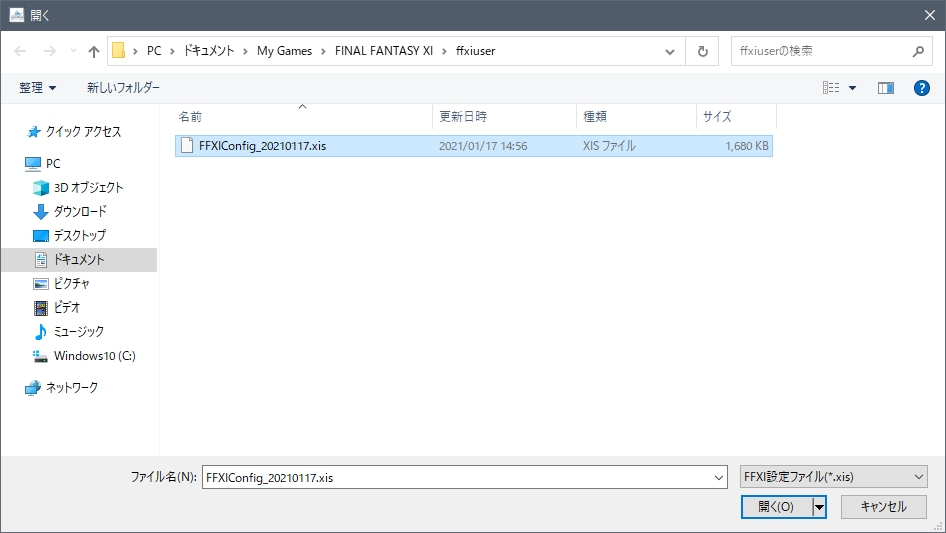Click the folder icon in the address bar

119,51
